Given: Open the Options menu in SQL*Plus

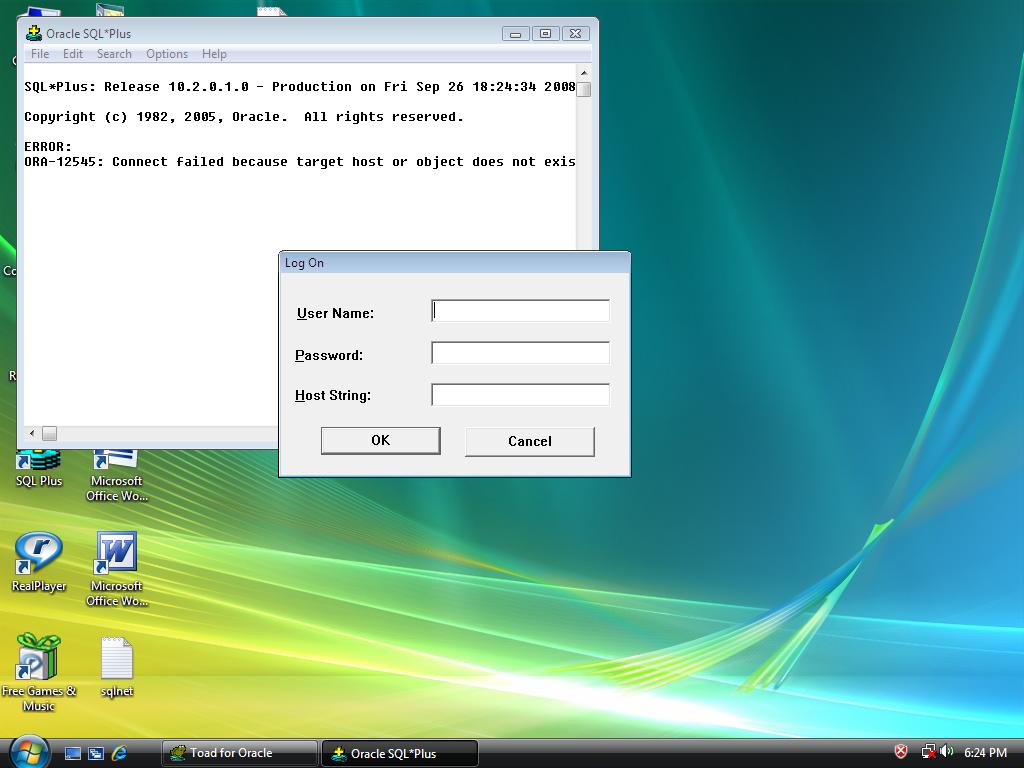Looking at the screenshot, I should tap(167, 54).
